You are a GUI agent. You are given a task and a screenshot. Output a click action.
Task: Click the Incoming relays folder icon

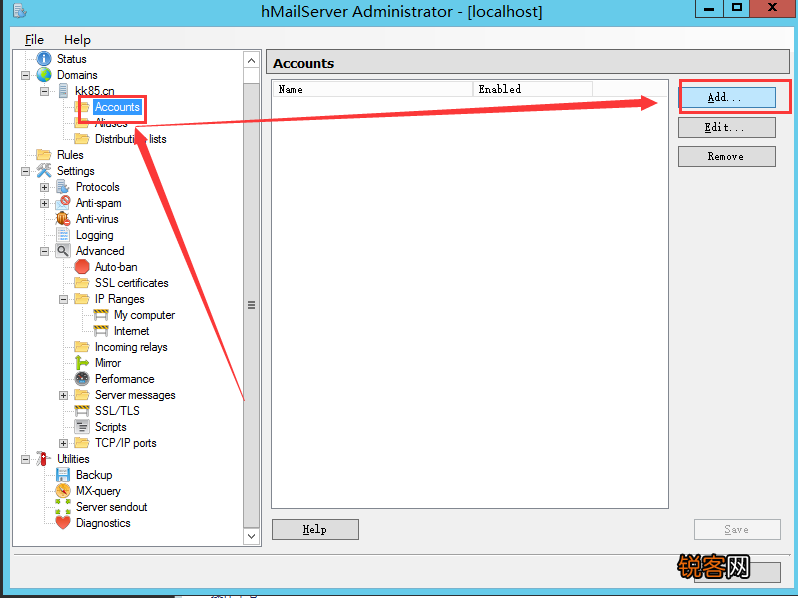[x=81, y=347]
